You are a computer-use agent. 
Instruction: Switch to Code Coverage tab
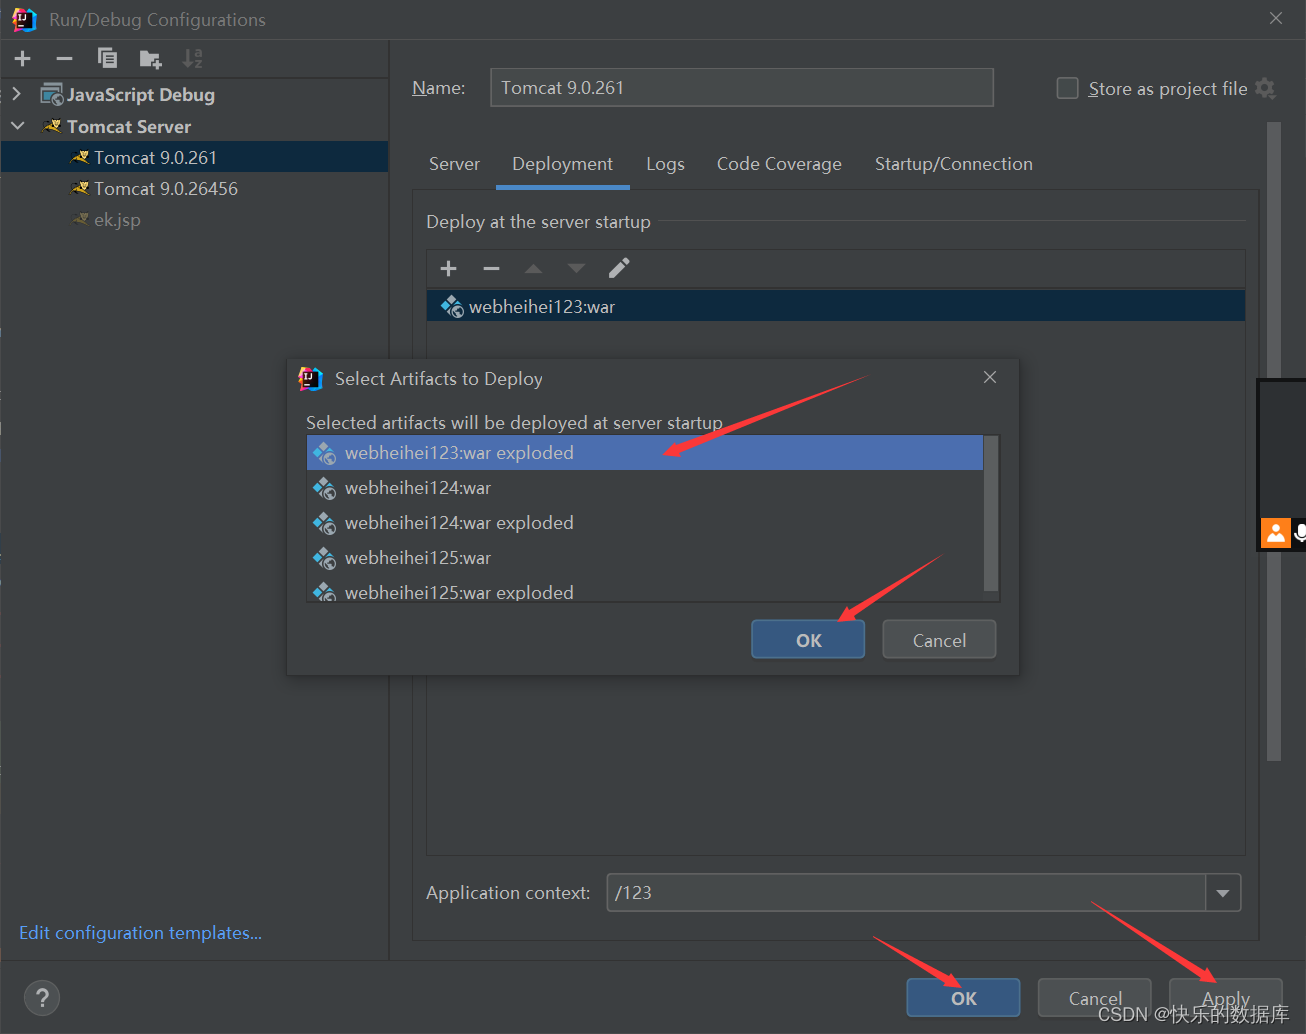tap(779, 164)
